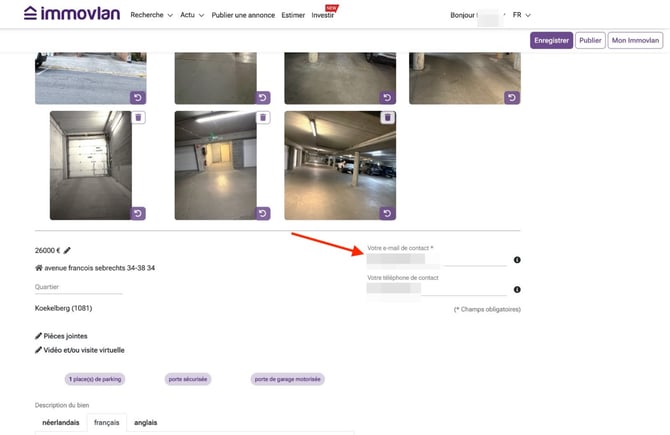Viewport: 670px width, 435px height.
Task: Rotate the parking corridor photo
Action: (x=263, y=213)
